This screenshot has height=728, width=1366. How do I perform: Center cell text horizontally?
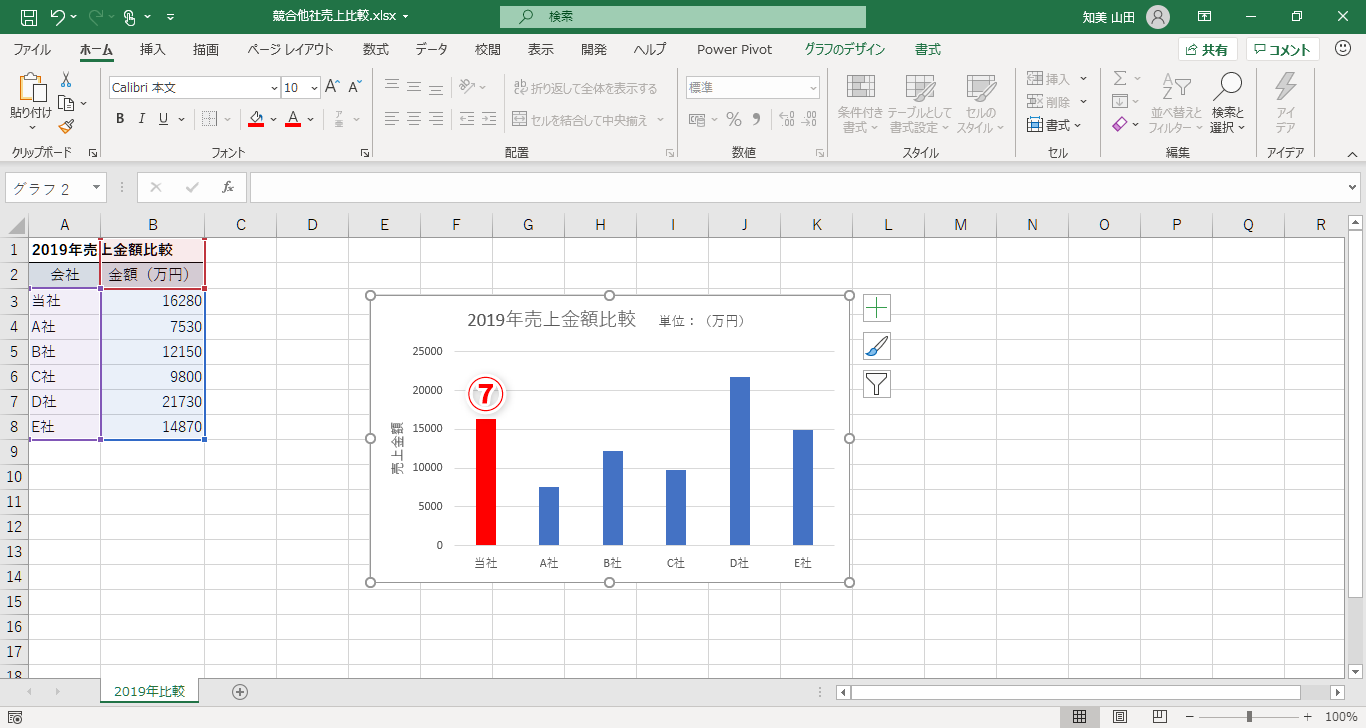[x=414, y=119]
